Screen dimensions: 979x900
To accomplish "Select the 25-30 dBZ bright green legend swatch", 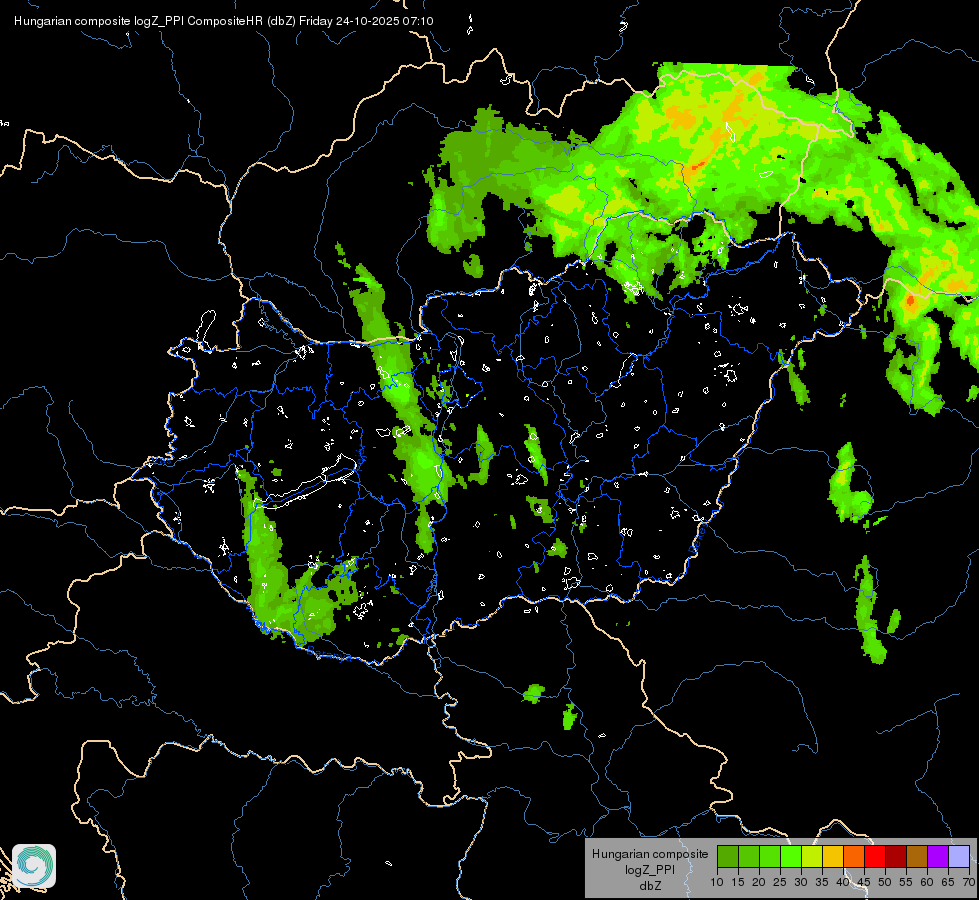I will [x=791, y=856].
